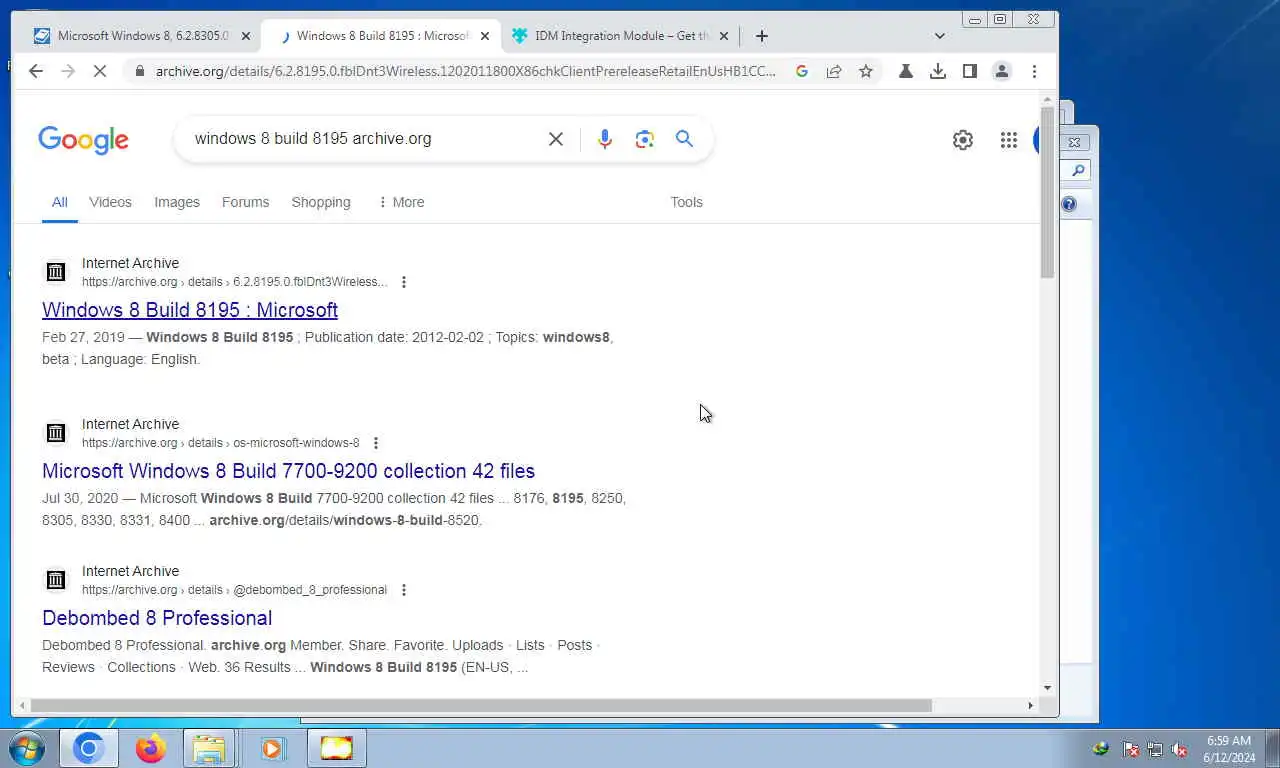
Task: Click the archive.org address bar URL
Action: [x=465, y=71]
